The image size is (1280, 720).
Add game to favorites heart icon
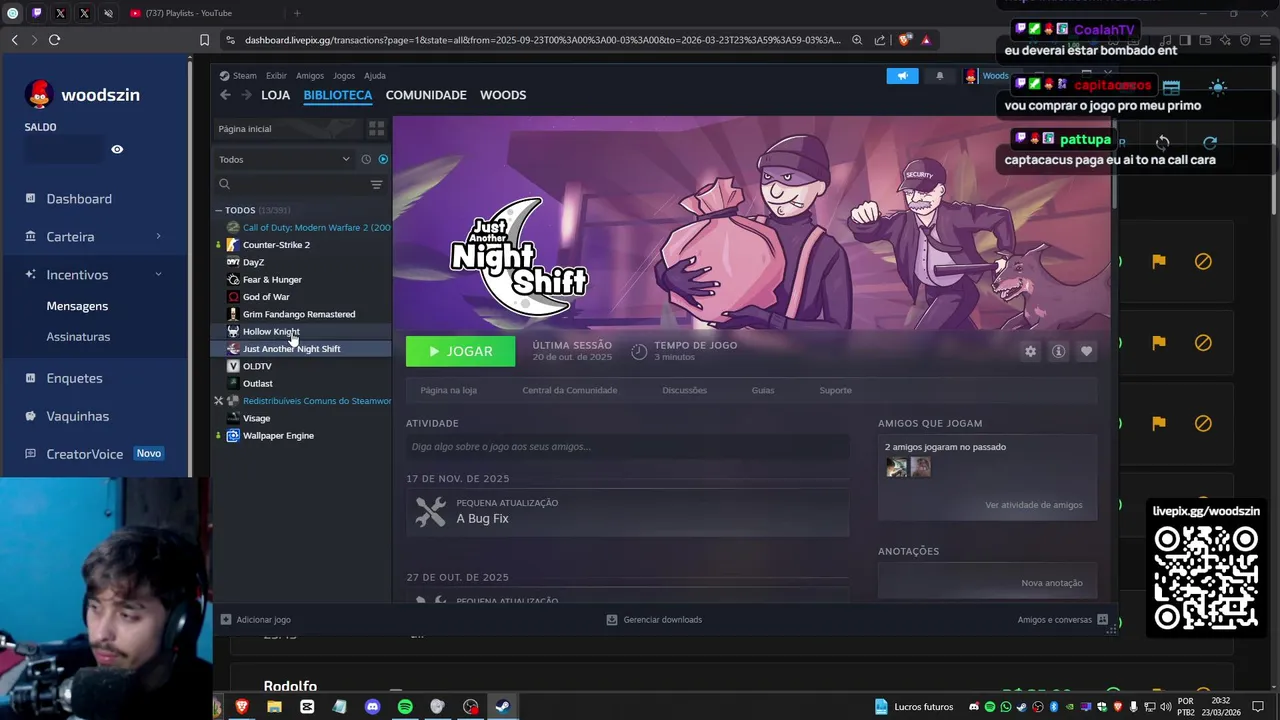point(1086,351)
